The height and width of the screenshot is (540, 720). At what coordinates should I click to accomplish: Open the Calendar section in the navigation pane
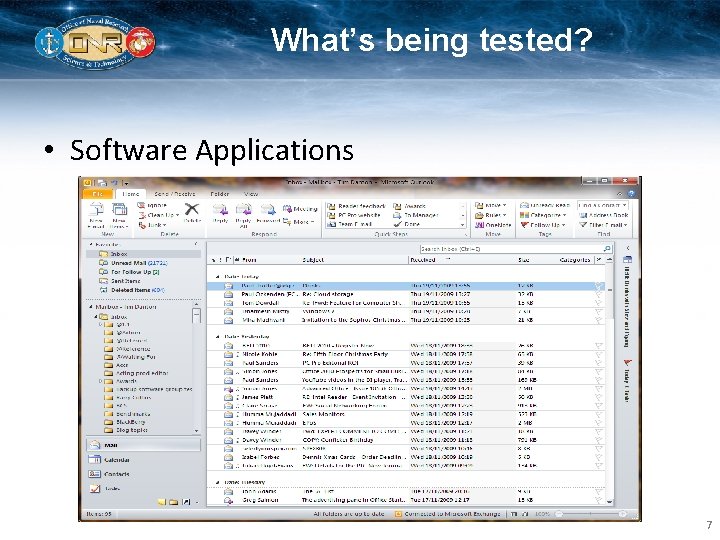pos(143,460)
